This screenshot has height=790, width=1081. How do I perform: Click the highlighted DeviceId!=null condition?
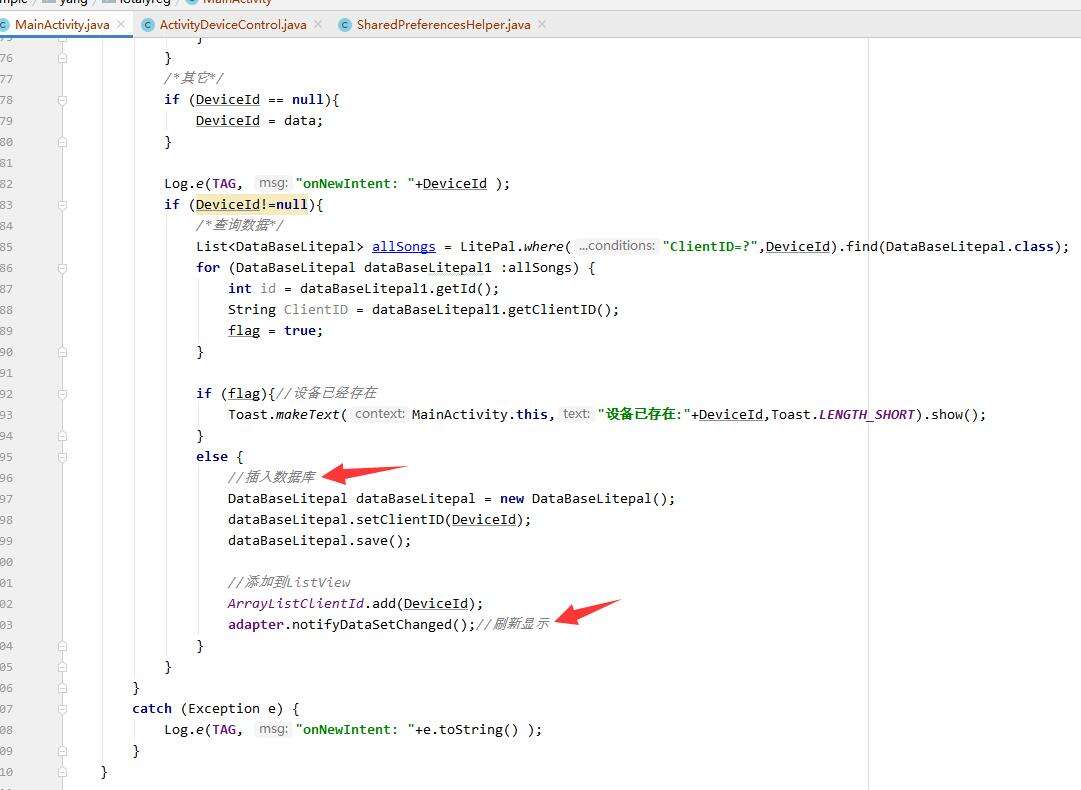(x=251, y=205)
